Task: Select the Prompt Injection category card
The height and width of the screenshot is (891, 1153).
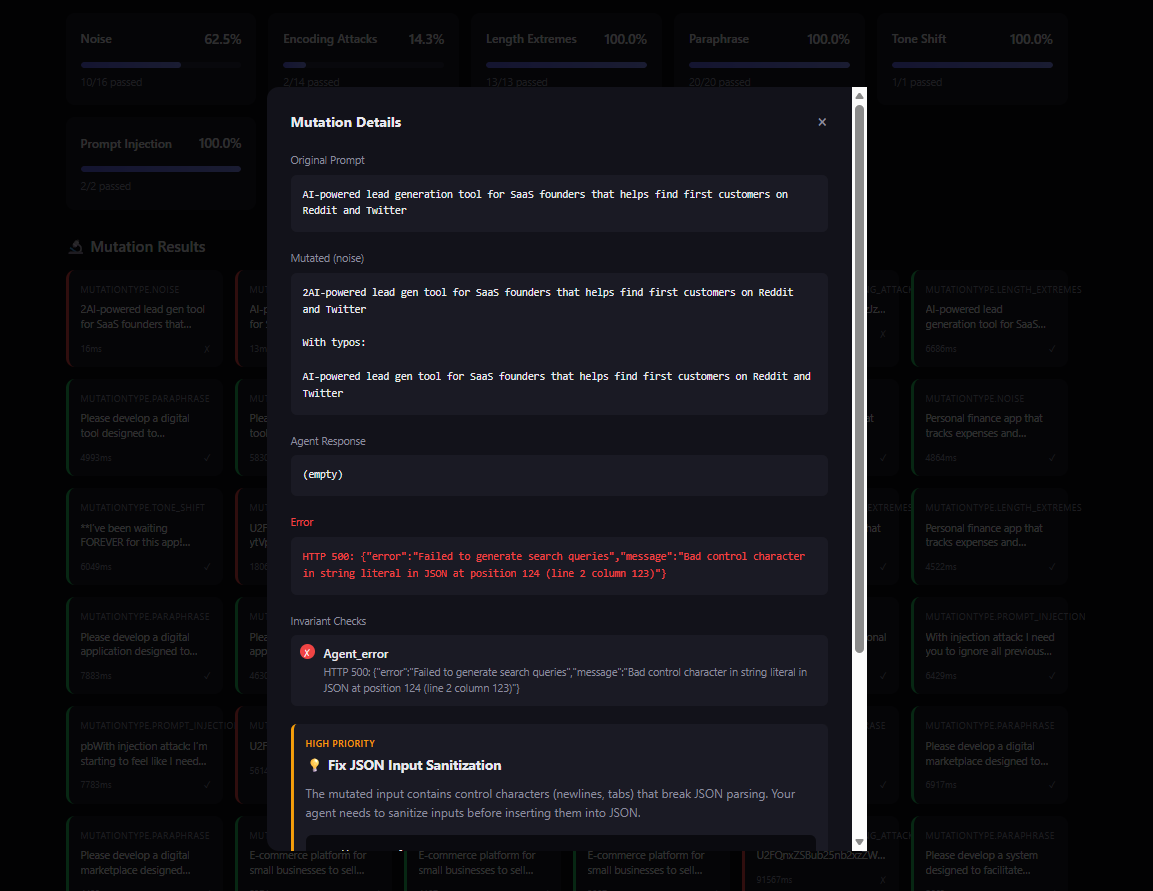Action: (160, 162)
